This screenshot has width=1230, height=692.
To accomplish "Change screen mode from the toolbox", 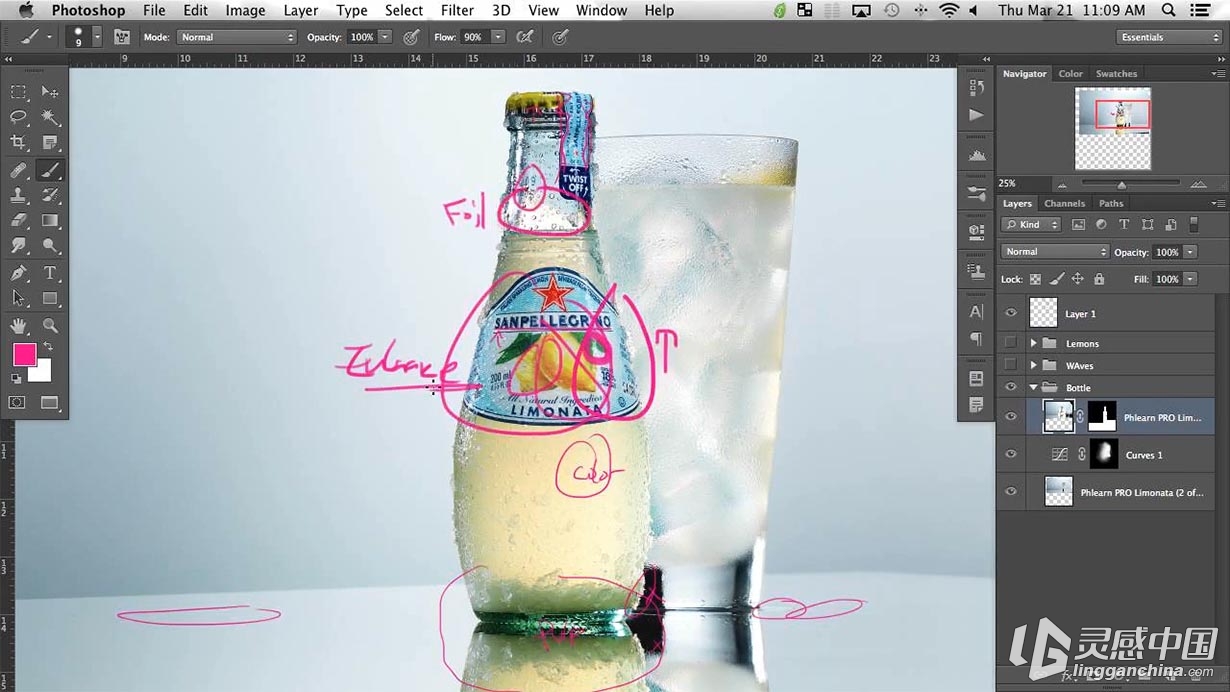I will tap(50, 402).
